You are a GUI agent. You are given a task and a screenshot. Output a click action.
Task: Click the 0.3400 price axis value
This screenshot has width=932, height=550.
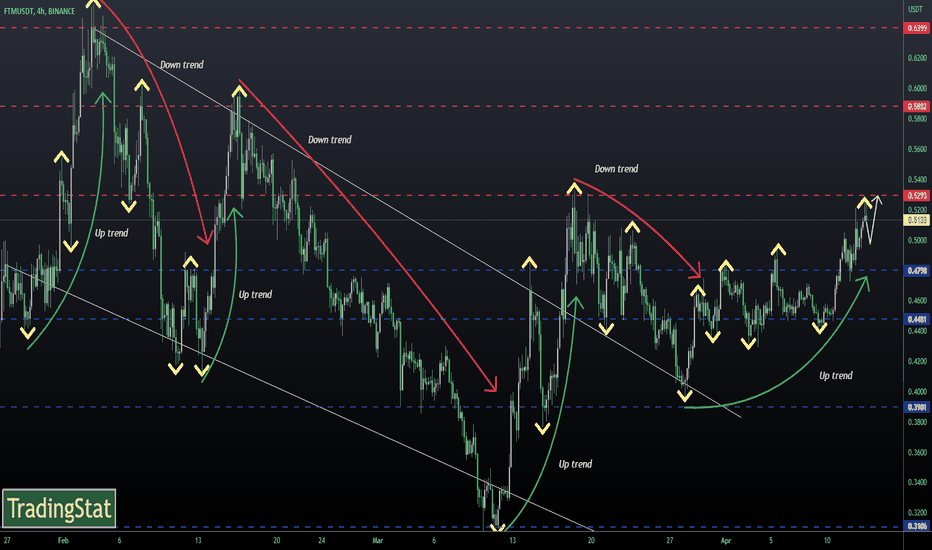(x=917, y=482)
